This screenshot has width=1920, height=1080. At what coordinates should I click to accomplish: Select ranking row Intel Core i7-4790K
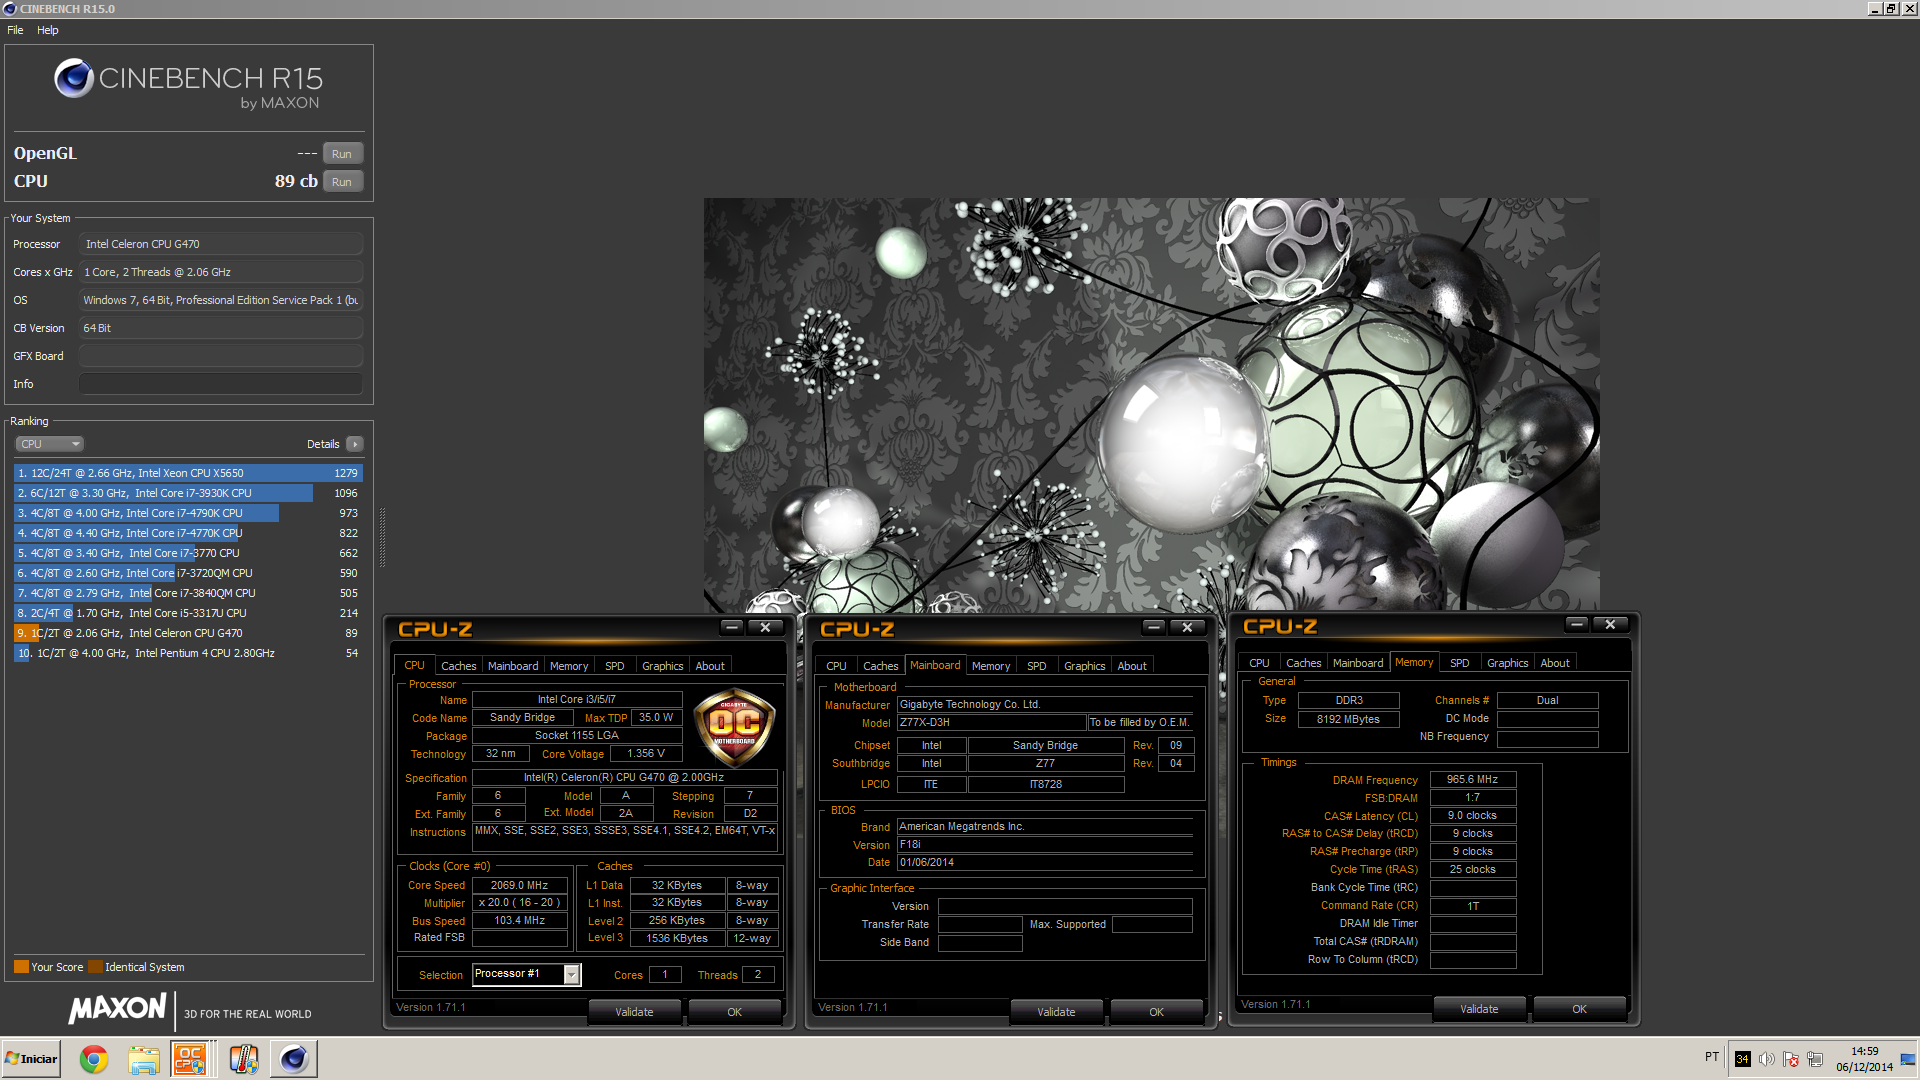[188, 513]
